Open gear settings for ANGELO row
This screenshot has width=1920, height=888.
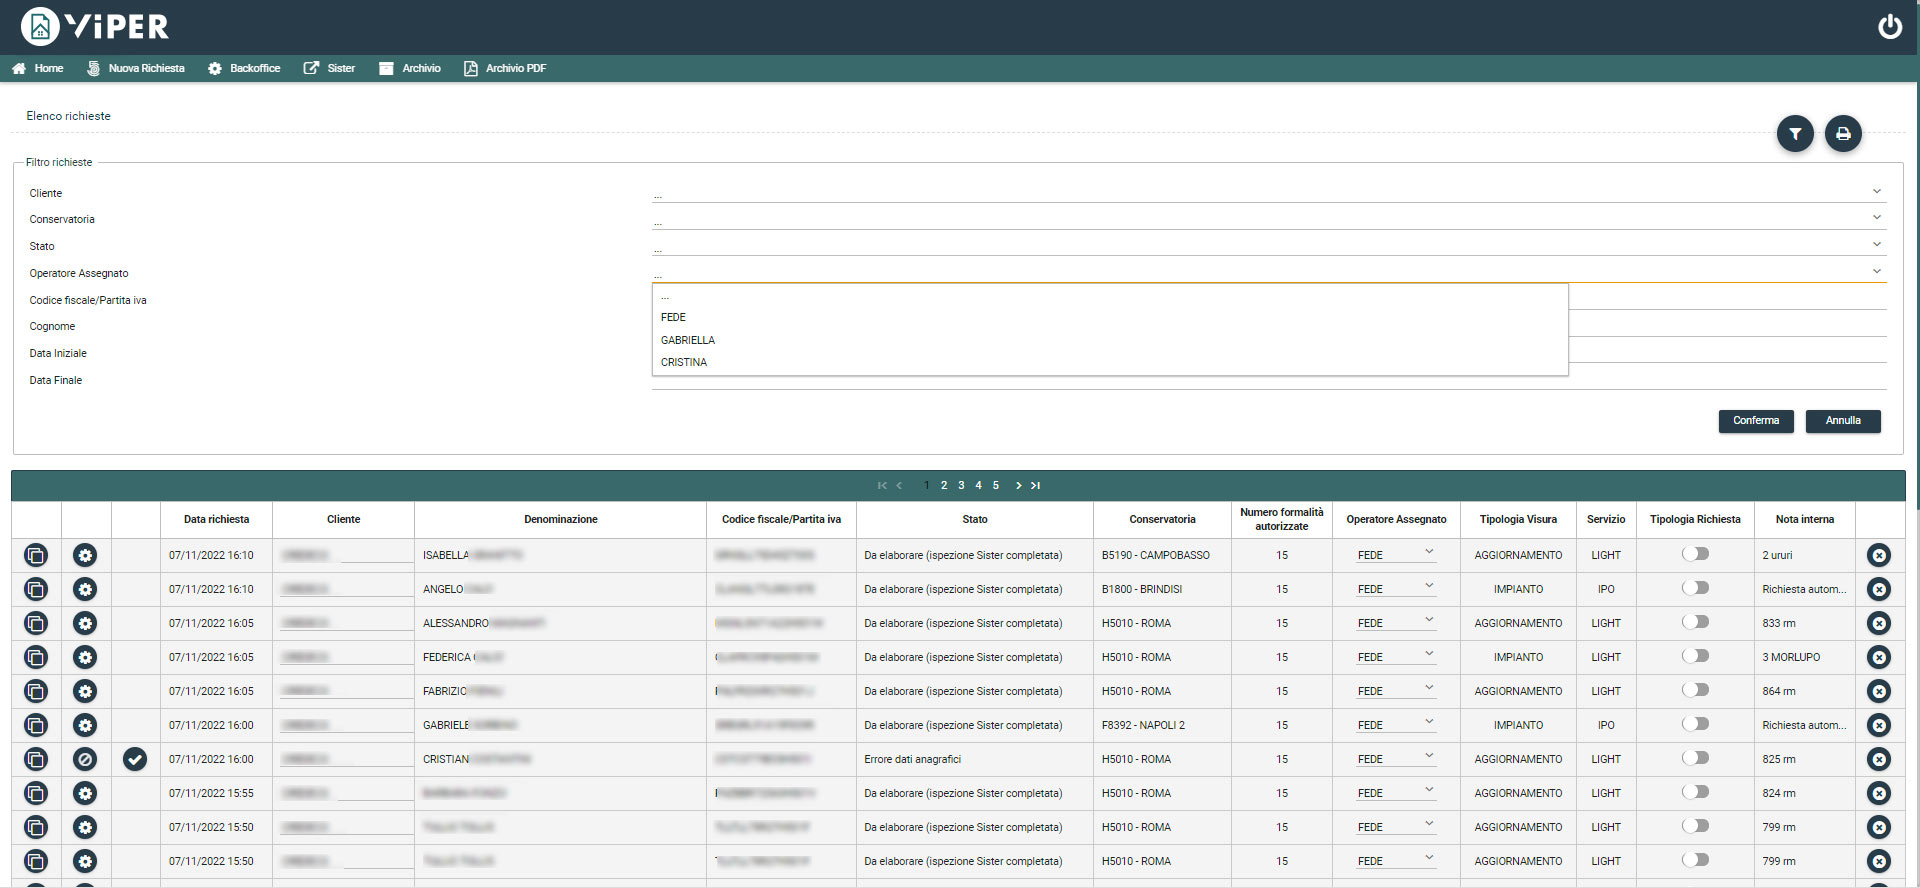85,589
